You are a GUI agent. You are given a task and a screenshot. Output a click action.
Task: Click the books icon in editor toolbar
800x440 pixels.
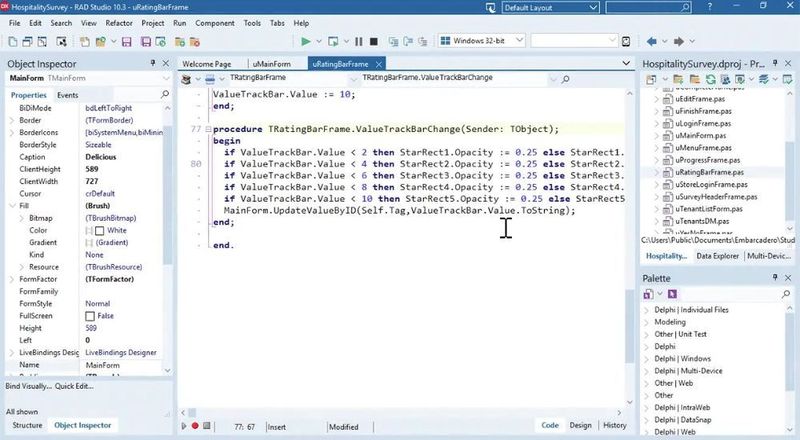186,79
